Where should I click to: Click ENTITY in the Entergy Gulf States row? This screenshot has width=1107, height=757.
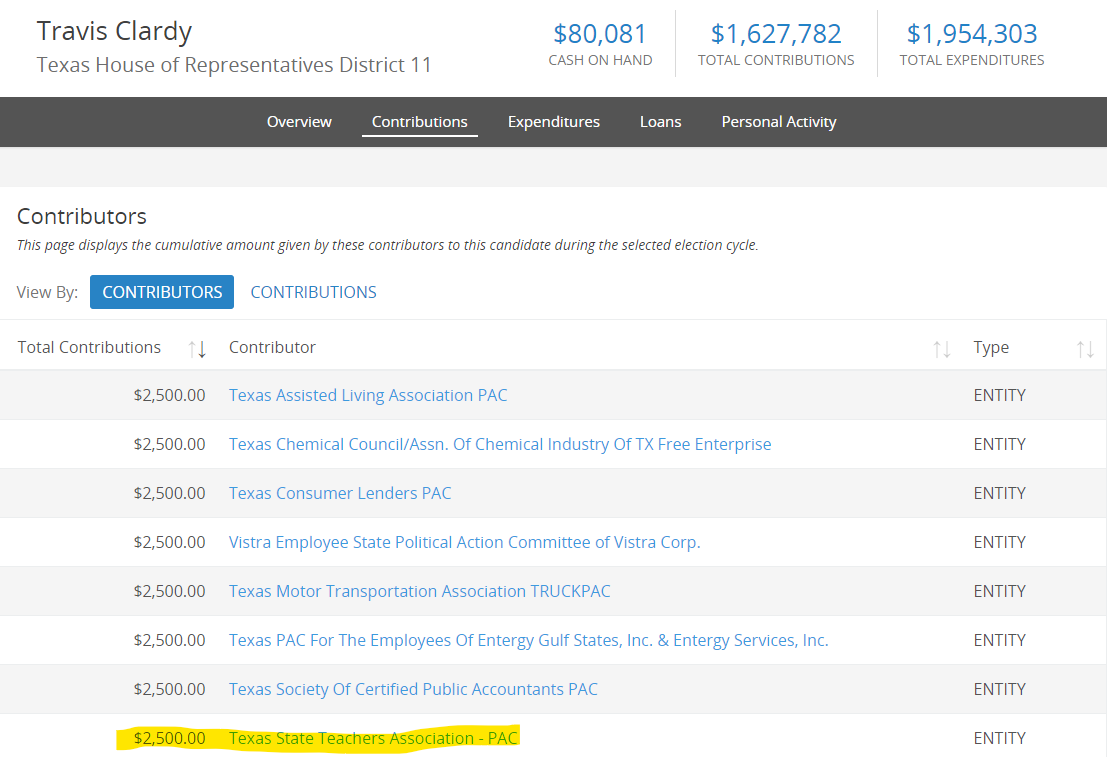(x=1000, y=640)
